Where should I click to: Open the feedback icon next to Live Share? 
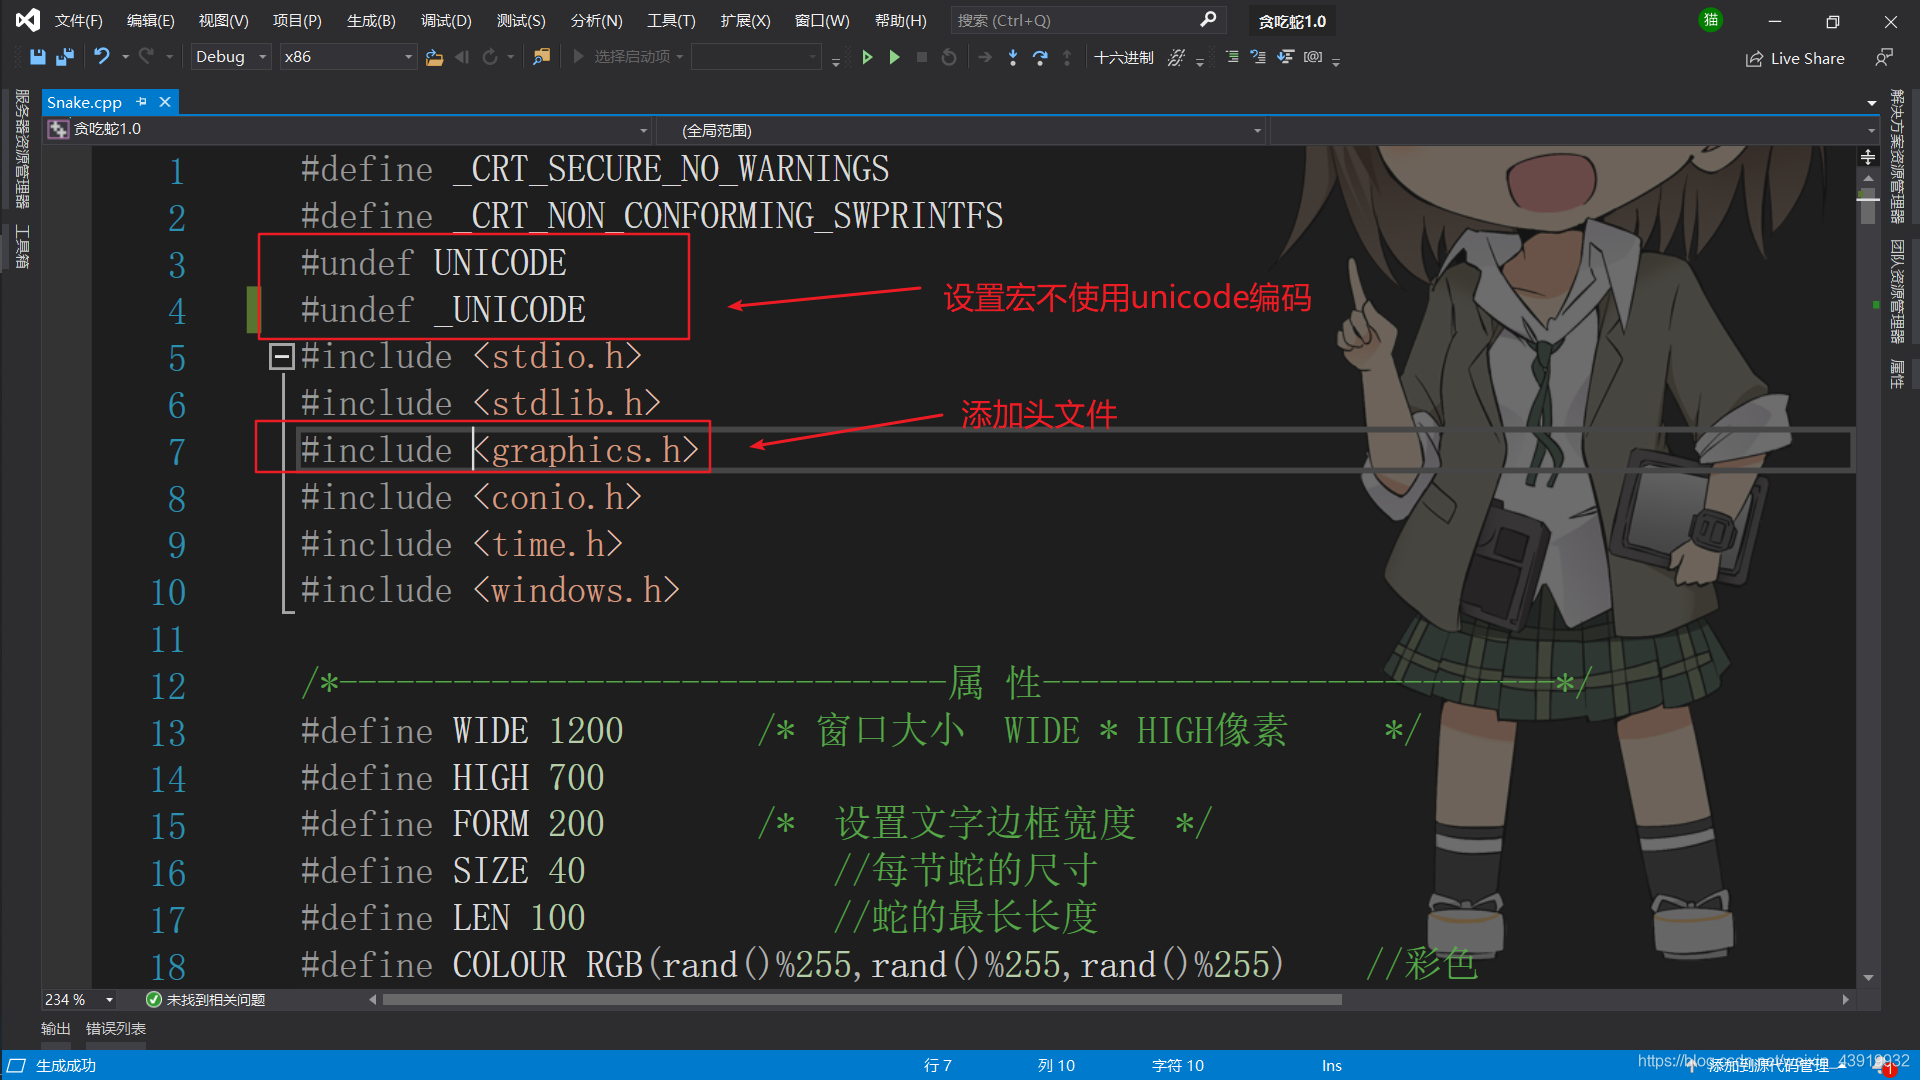(1884, 58)
